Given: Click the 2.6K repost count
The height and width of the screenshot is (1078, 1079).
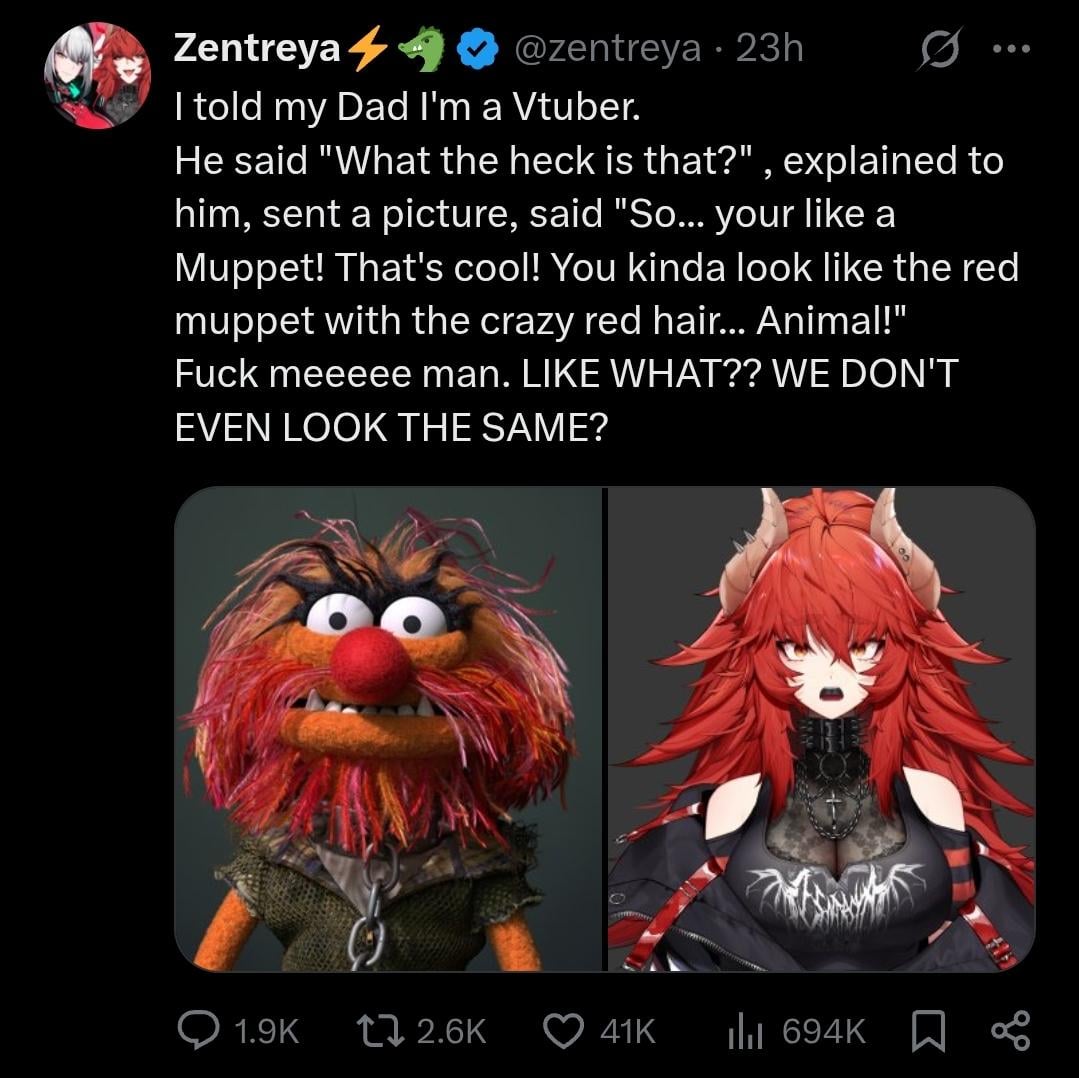Looking at the screenshot, I should [450, 1031].
